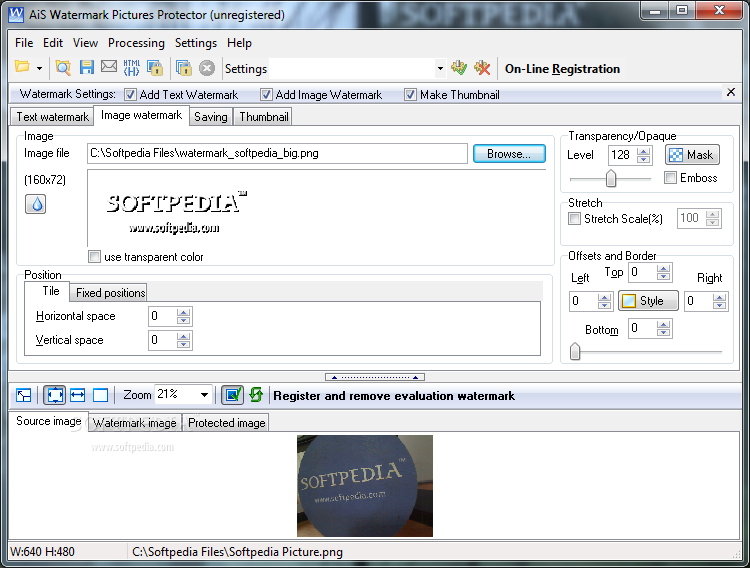Click the green refresh preview icon

tap(256, 395)
